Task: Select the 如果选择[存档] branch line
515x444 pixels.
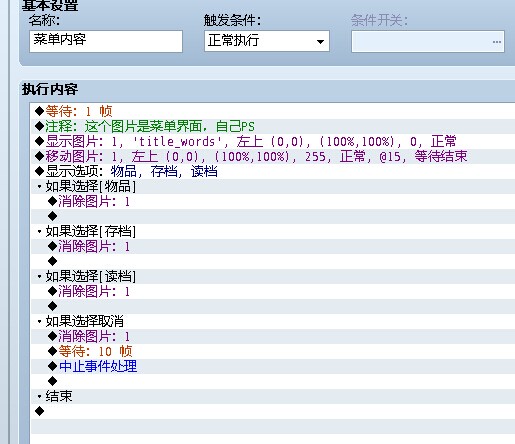Action: click(x=273, y=231)
